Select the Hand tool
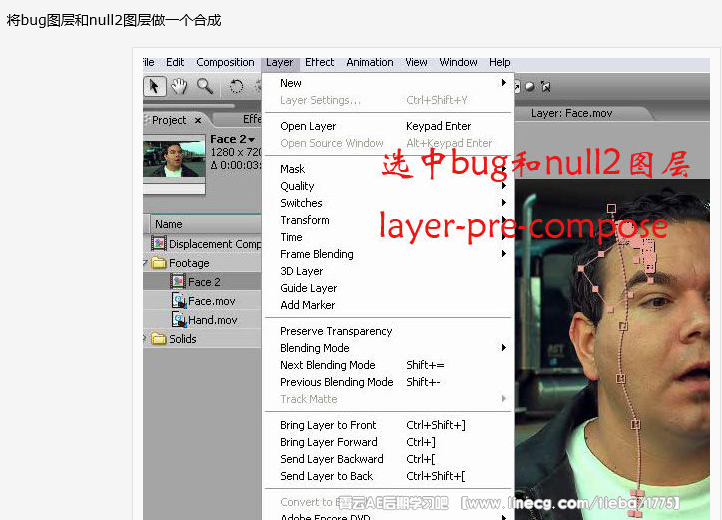Image resolution: width=722 pixels, height=520 pixels. [179, 87]
